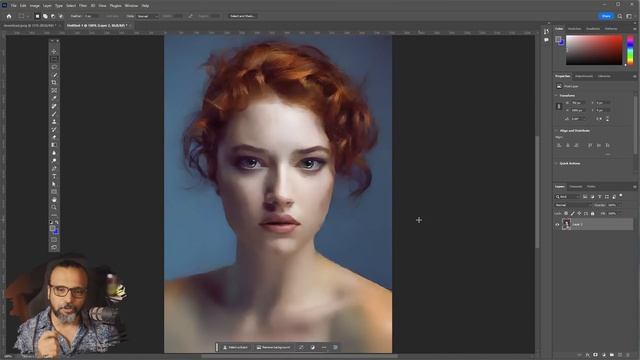The image size is (640, 360).
Task: Toggle lock position icon
Action: coord(579,213)
